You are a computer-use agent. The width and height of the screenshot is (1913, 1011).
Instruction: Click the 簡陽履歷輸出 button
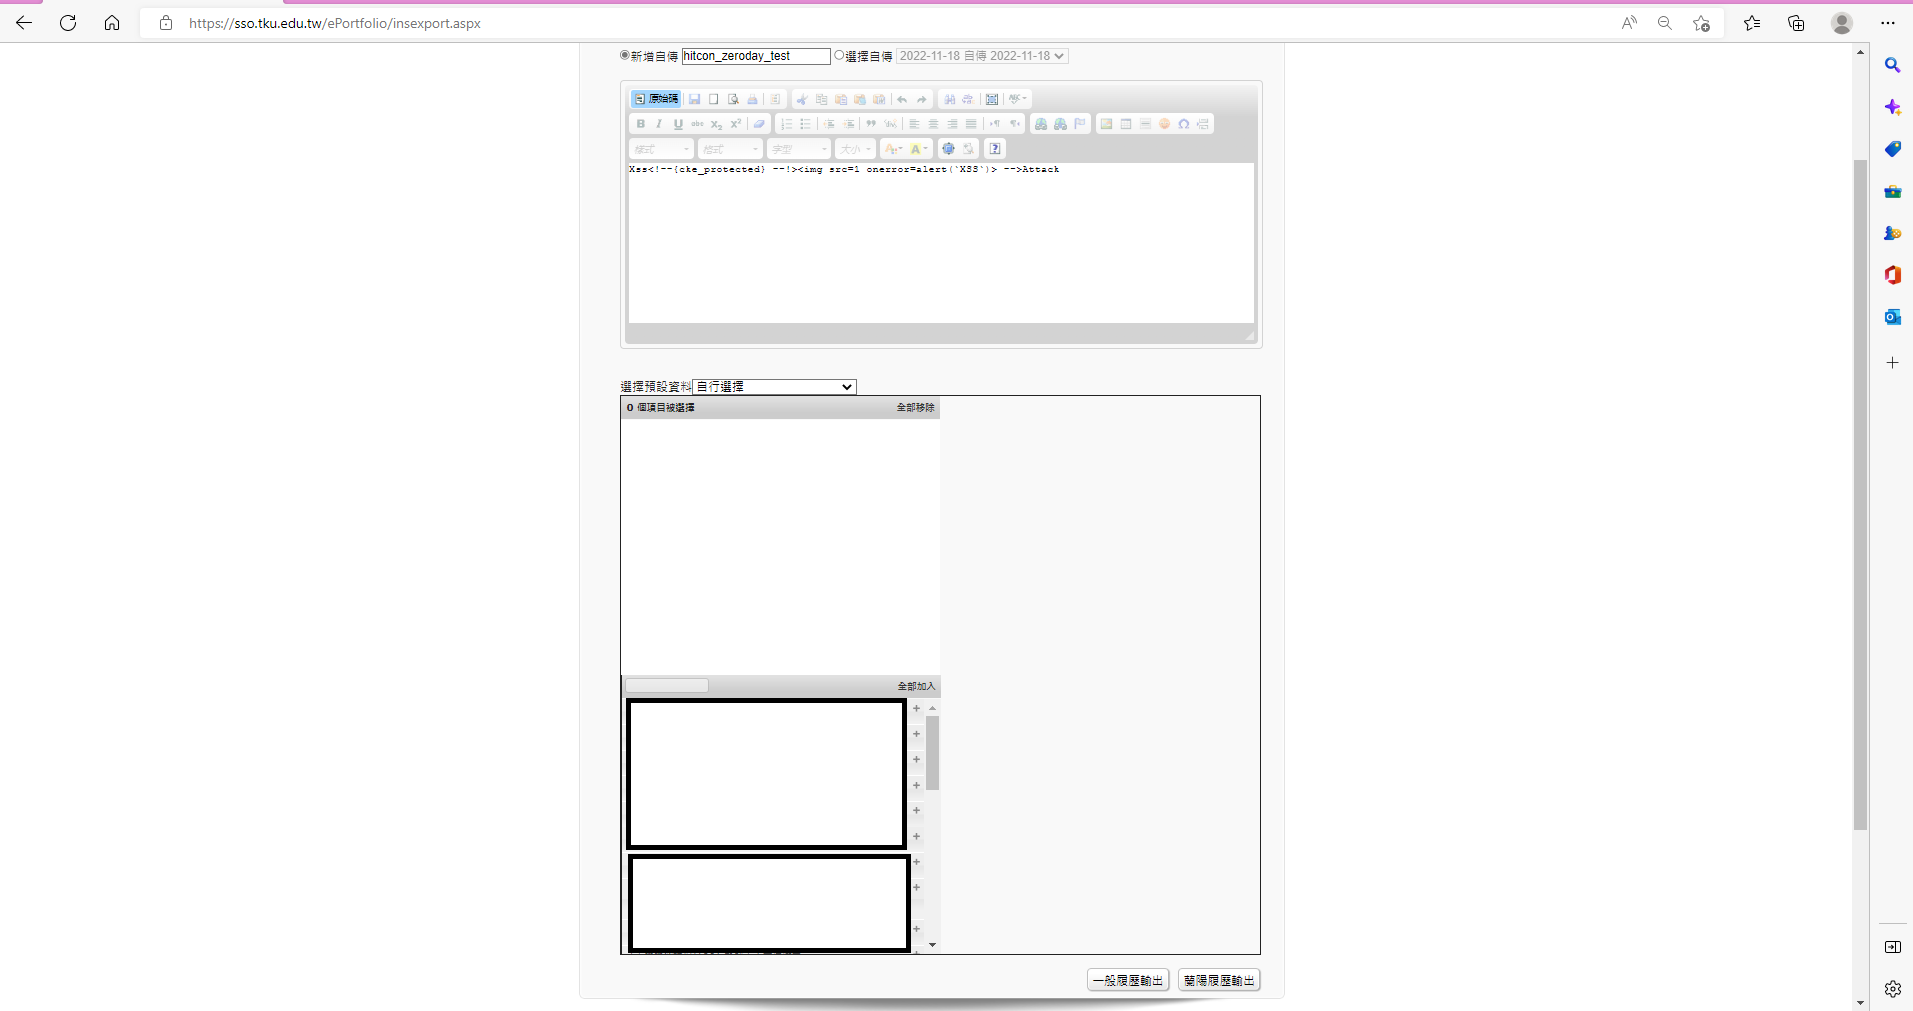1219,980
